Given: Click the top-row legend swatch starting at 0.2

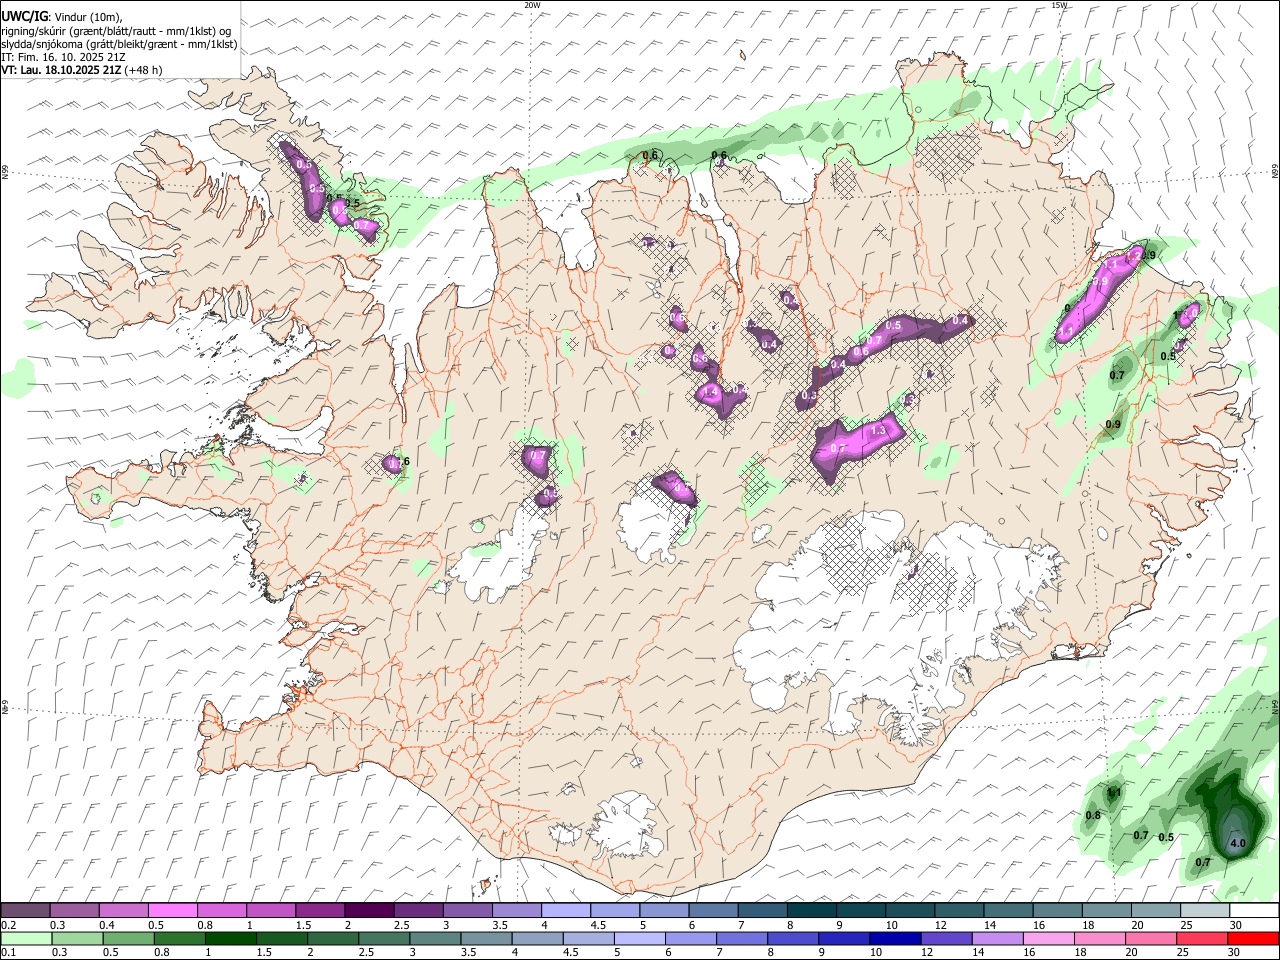Looking at the screenshot, I should coord(26,911).
